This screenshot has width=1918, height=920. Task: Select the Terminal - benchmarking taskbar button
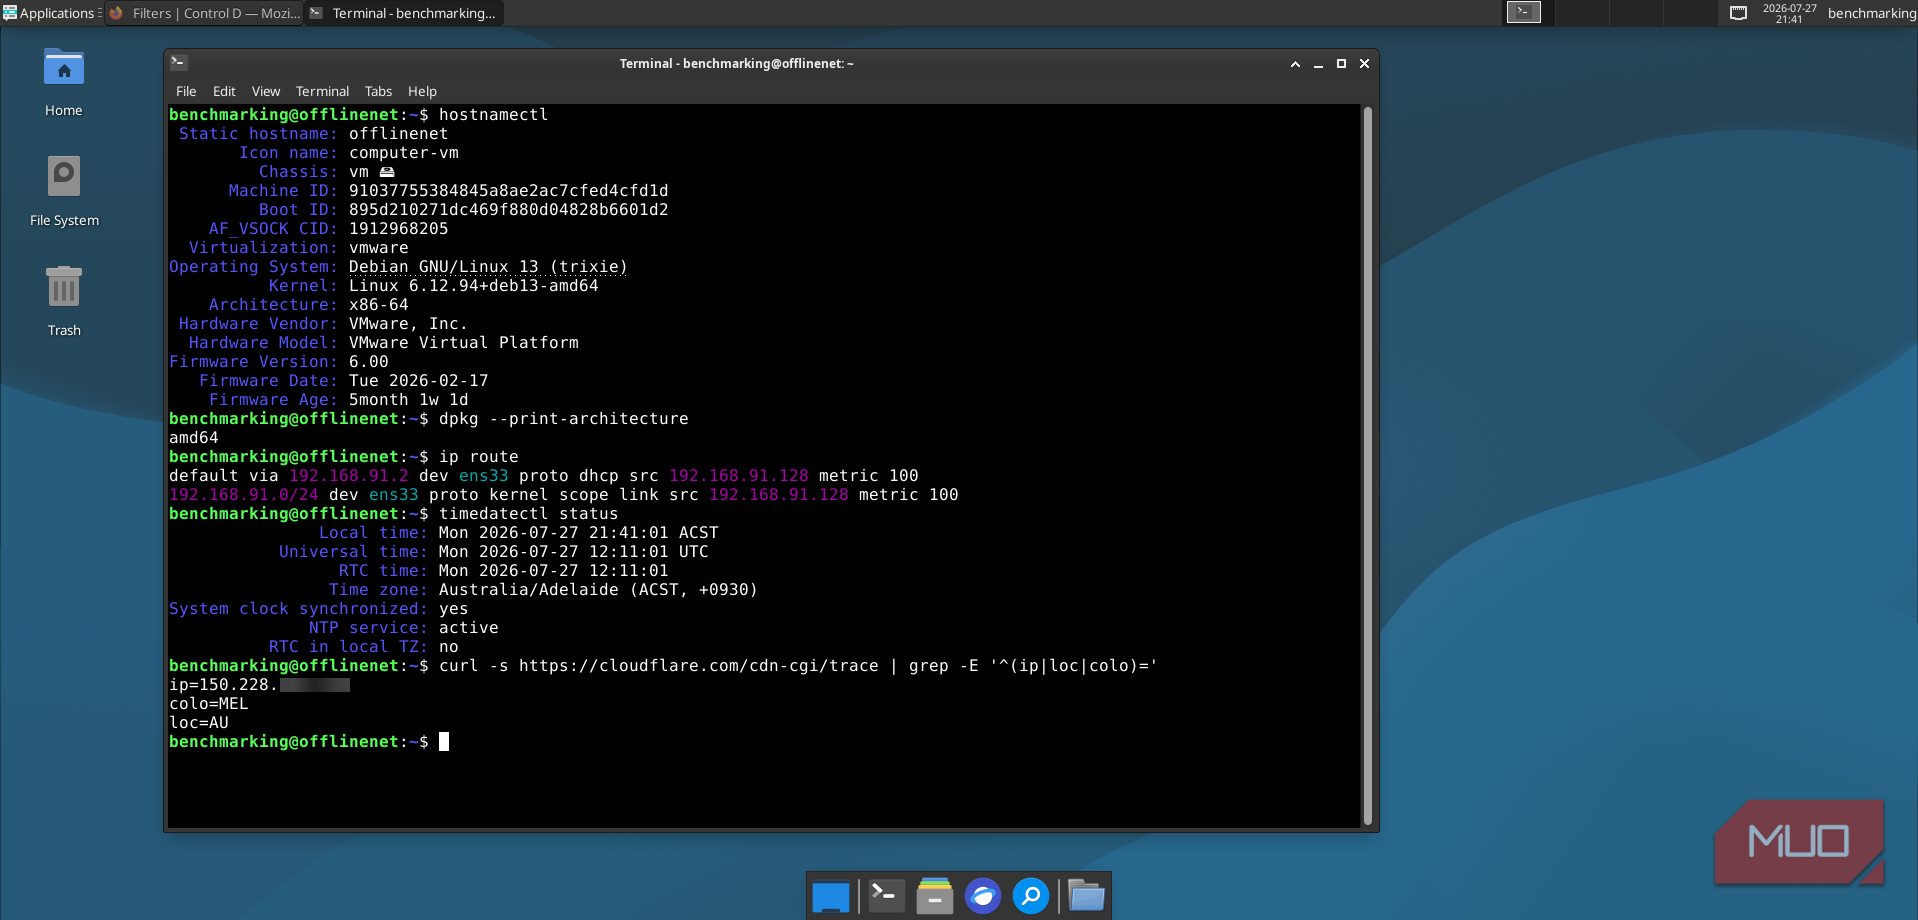point(403,13)
